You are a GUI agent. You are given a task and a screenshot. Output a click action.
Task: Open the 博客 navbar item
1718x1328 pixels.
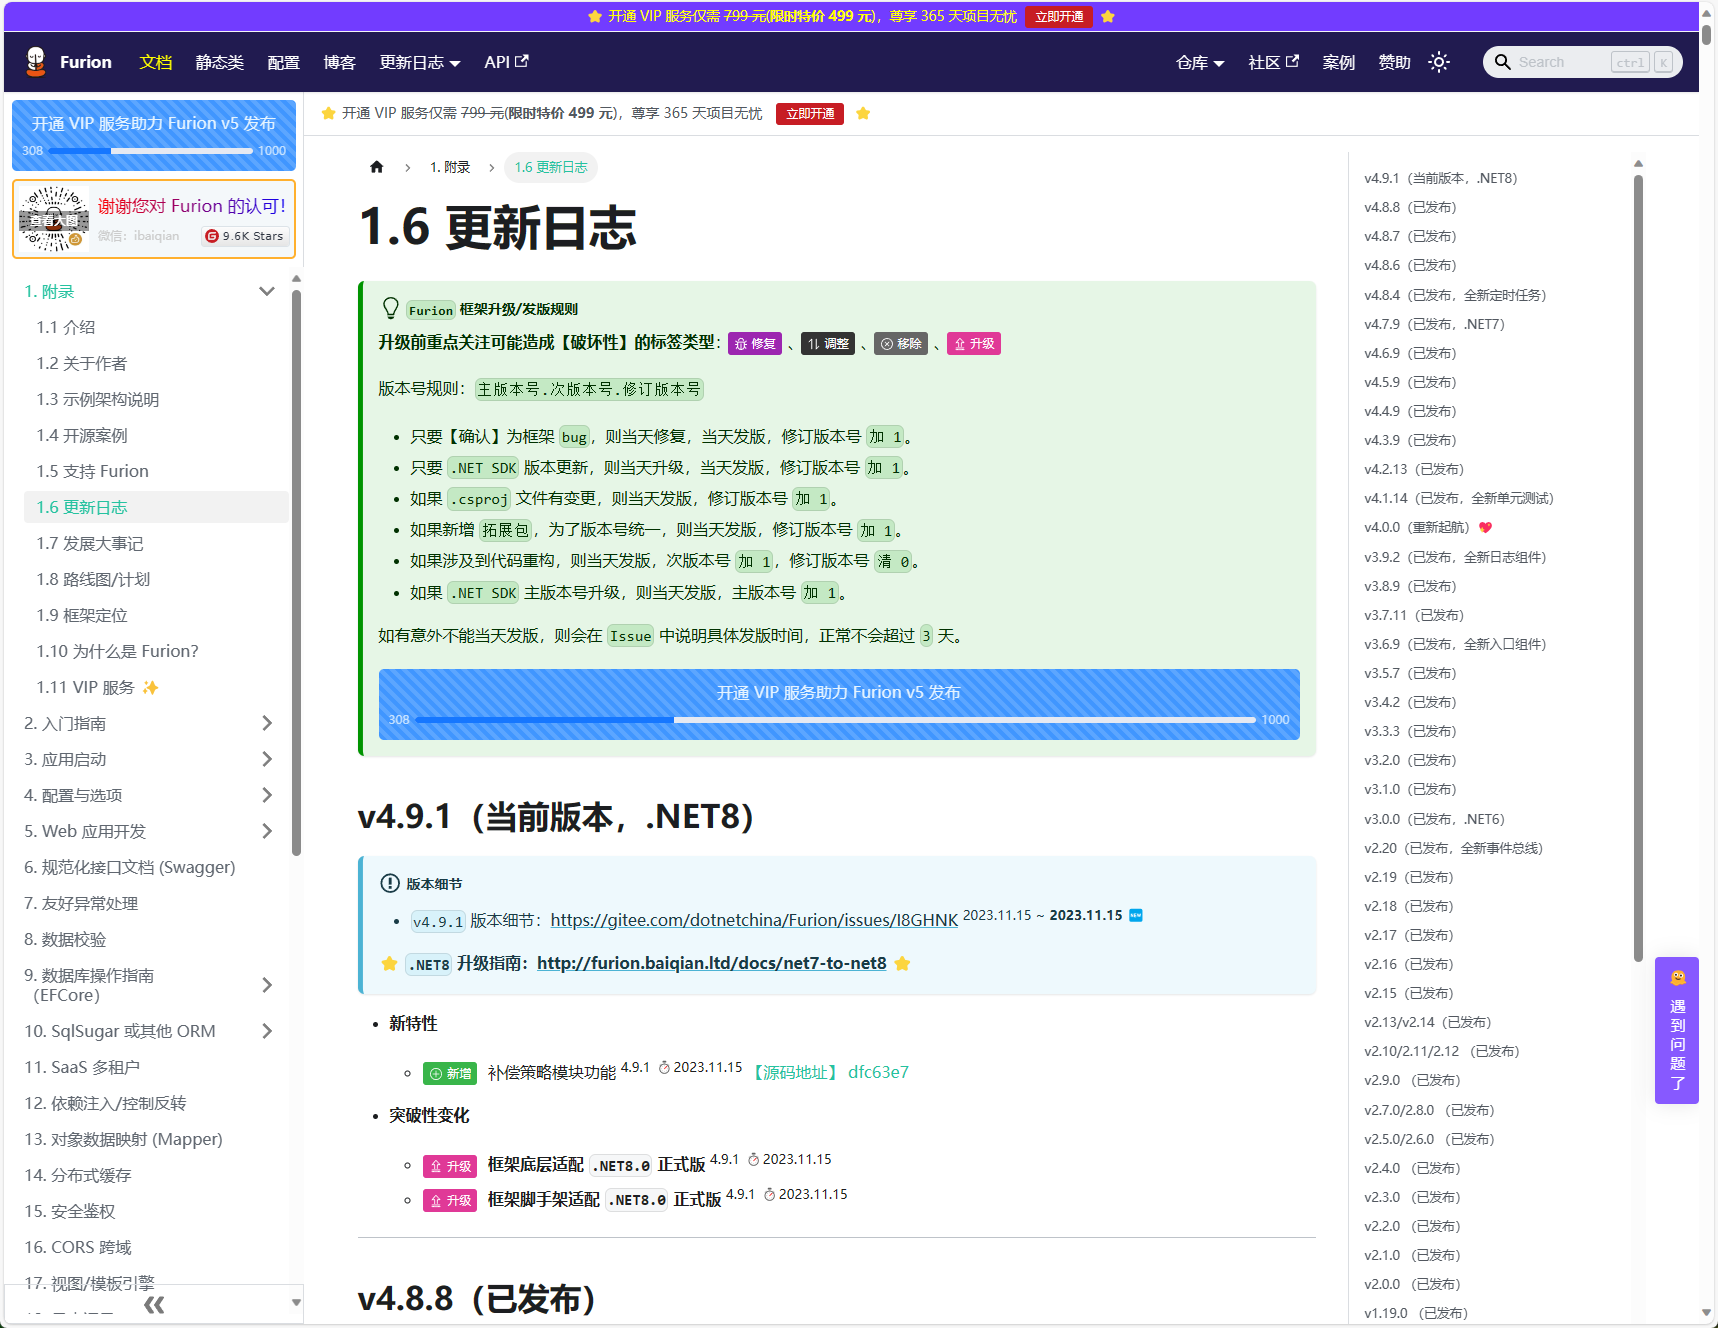(x=340, y=62)
